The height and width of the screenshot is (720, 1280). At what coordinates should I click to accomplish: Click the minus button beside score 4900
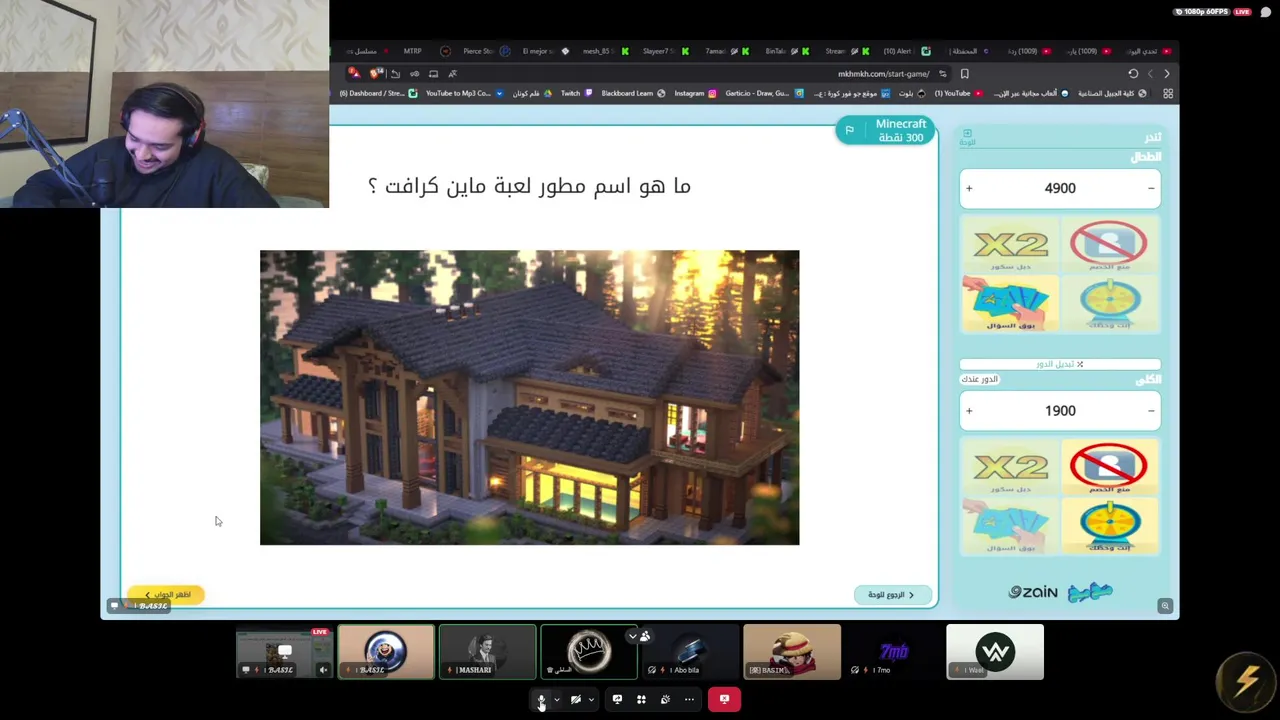click(x=1151, y=188)
